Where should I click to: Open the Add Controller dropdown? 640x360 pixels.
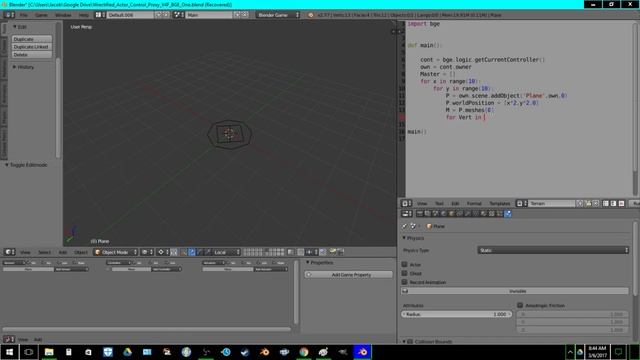[167, 269]
